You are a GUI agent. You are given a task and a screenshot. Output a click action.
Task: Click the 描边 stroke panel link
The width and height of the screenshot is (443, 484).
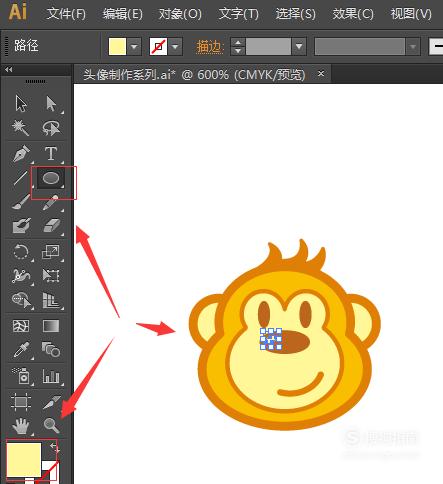tap(210, 47)
